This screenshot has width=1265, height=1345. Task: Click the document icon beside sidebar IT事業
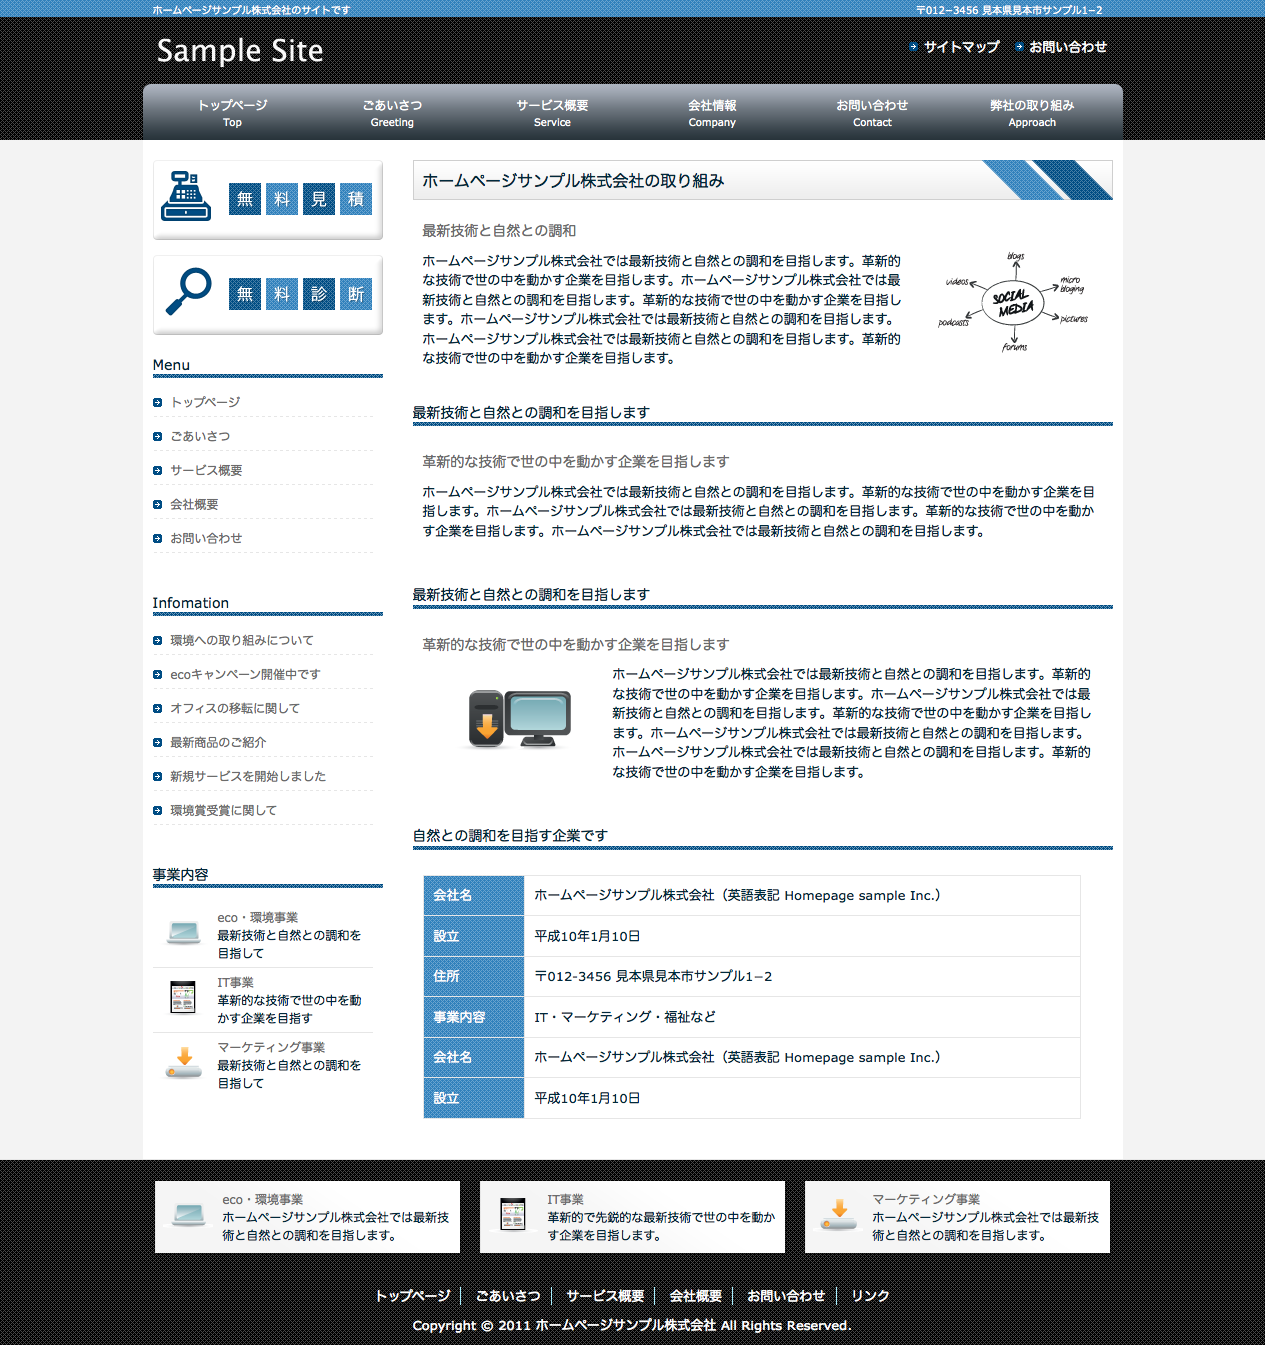183,998
